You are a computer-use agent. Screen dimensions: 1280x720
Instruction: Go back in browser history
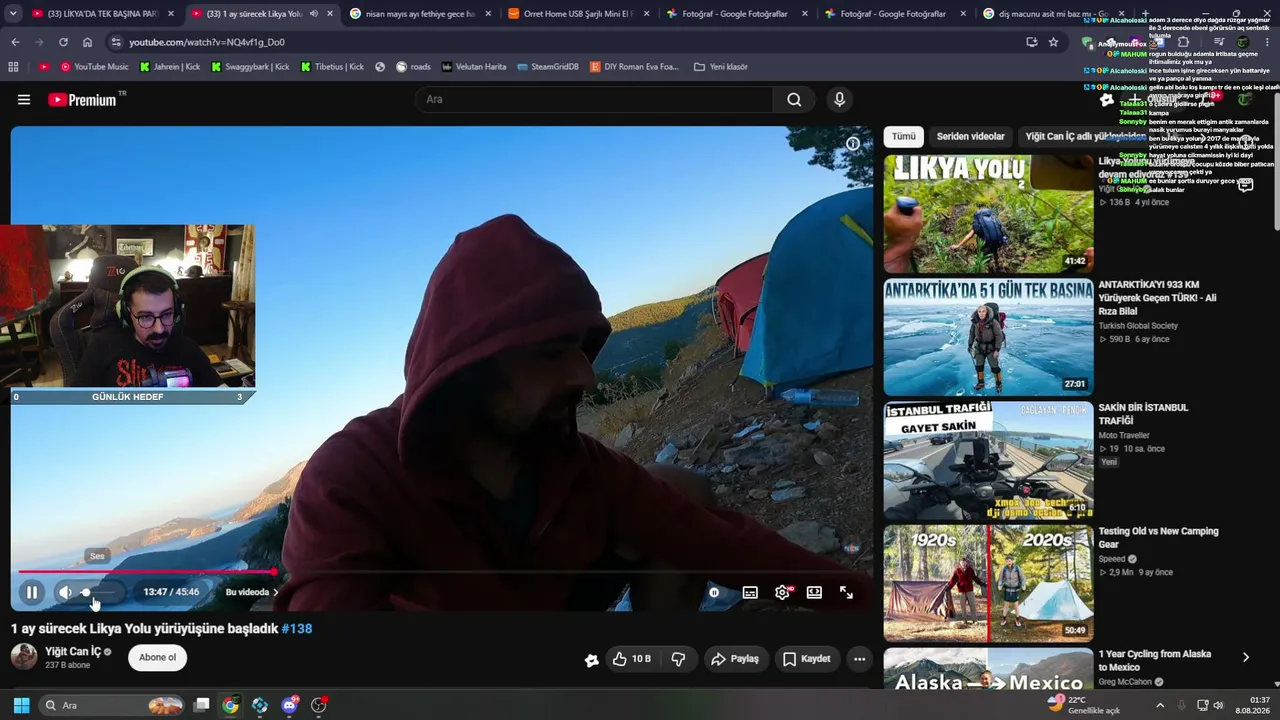[15, 42]
